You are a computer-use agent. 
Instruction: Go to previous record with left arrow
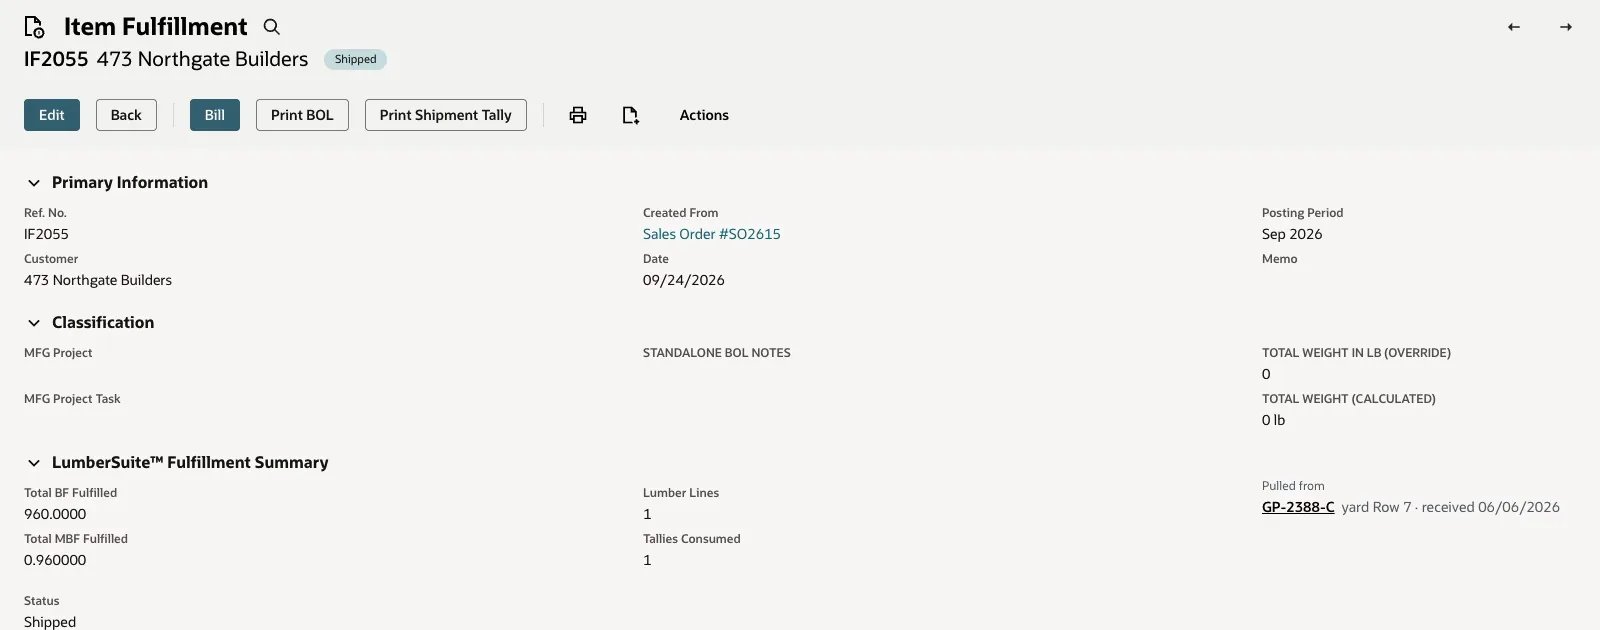[1514, 27]
